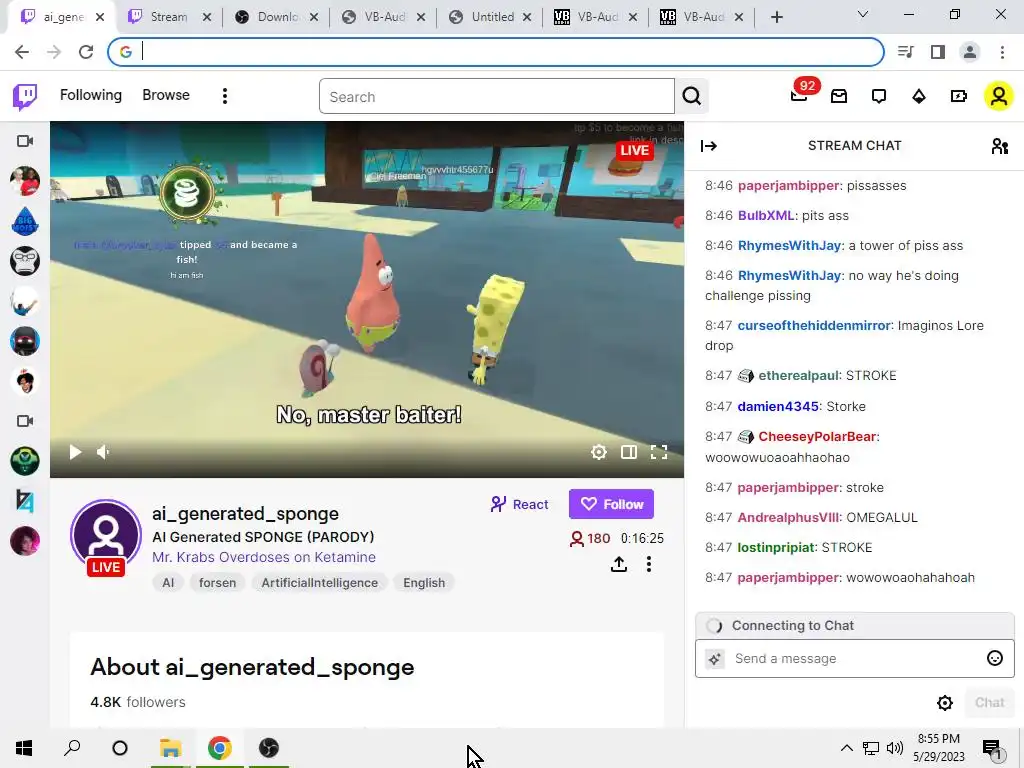Reload the current page
This screenshot has width=1024, height=768.
tap(86, 52)
